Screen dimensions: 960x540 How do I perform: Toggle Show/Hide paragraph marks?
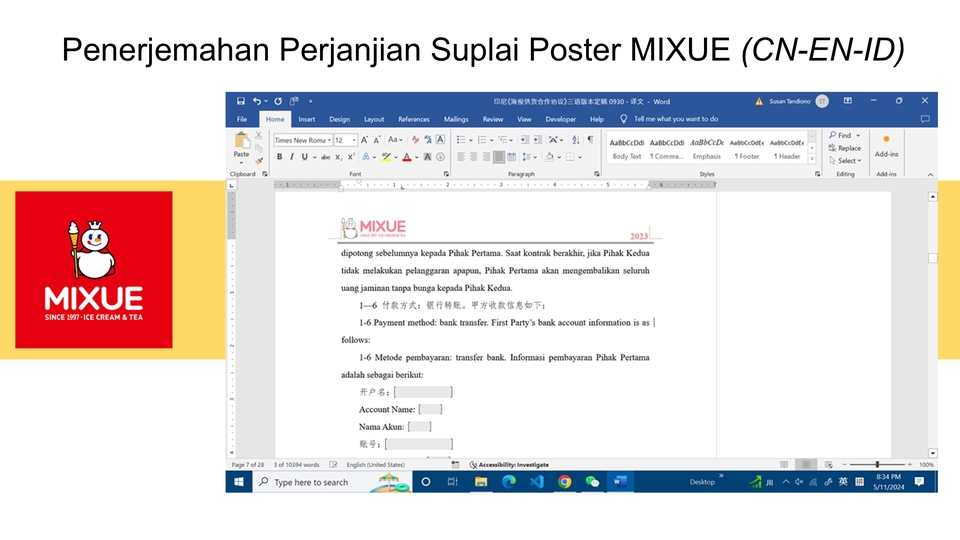[590, 140]
